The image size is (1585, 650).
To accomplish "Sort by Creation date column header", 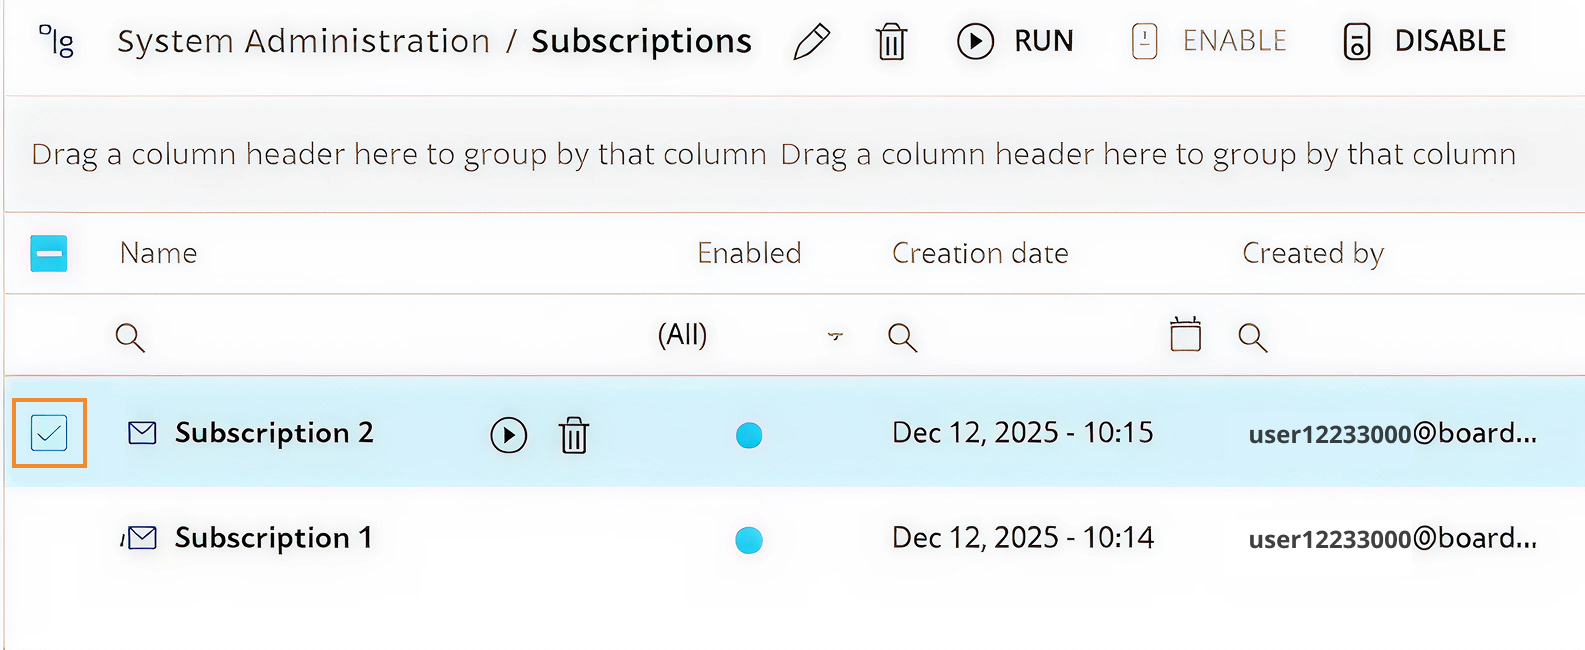I will click(980, 253).
